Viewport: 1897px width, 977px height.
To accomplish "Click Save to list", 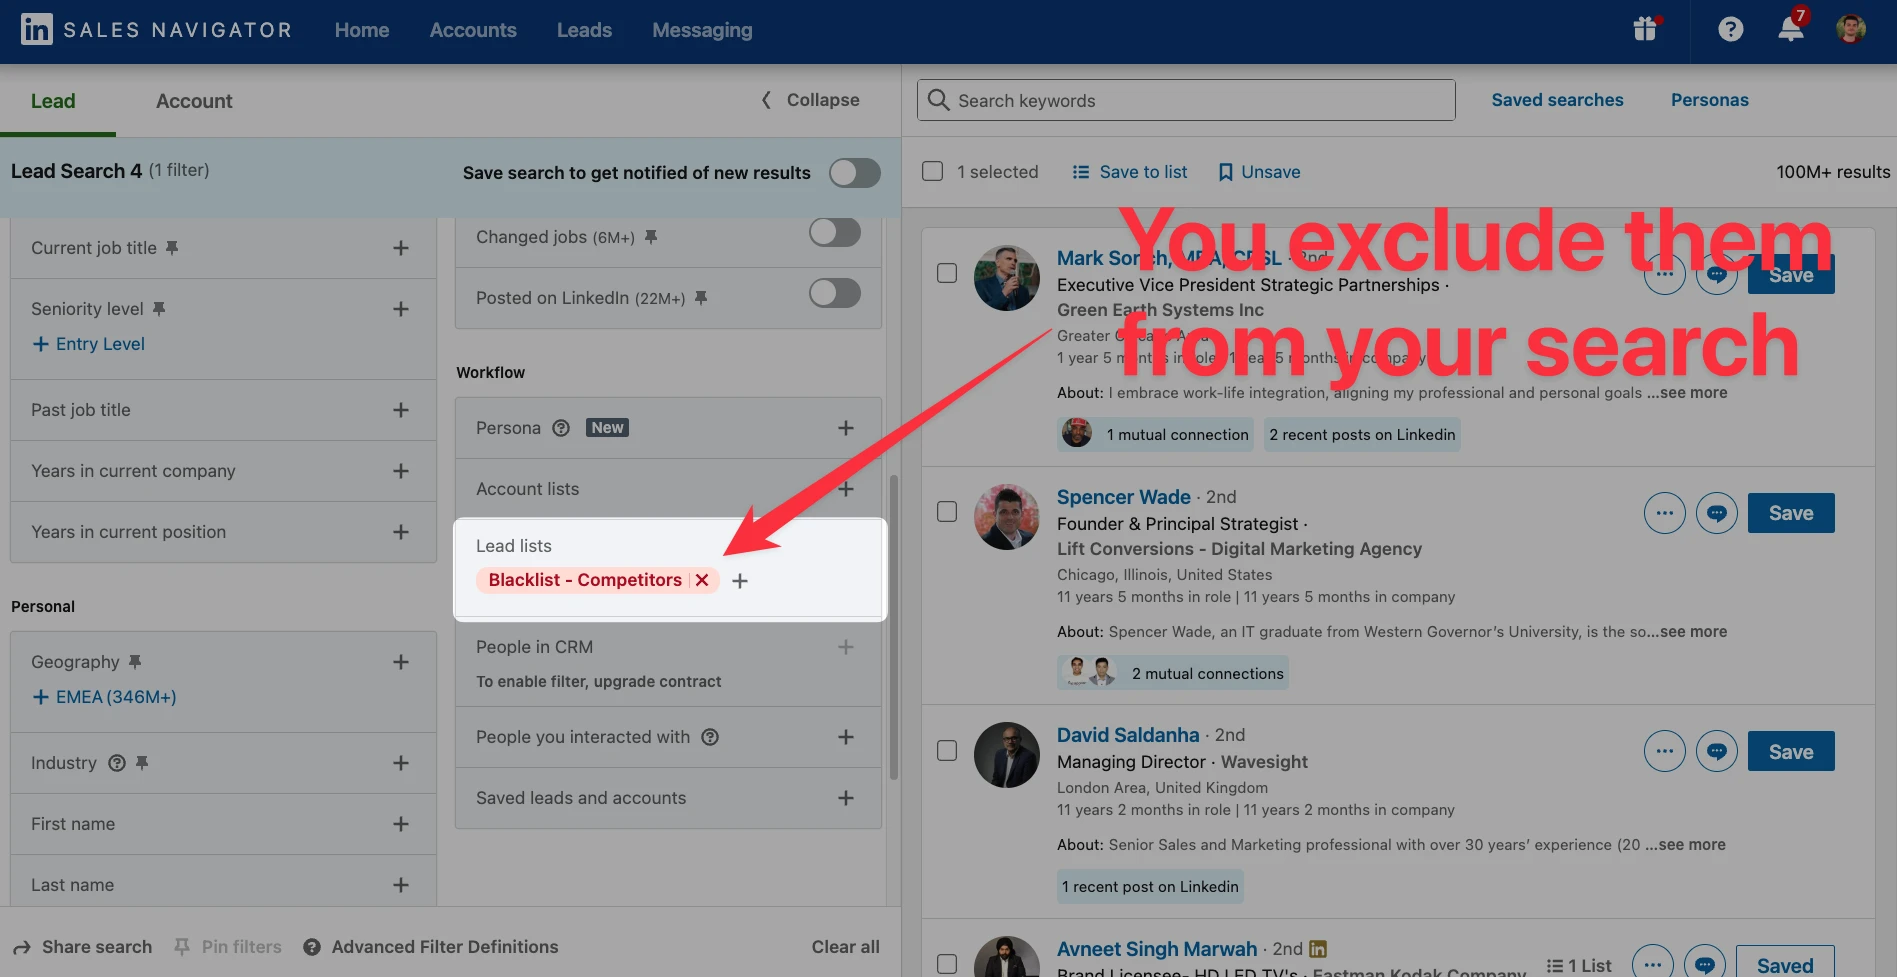I will [1130, 172].
